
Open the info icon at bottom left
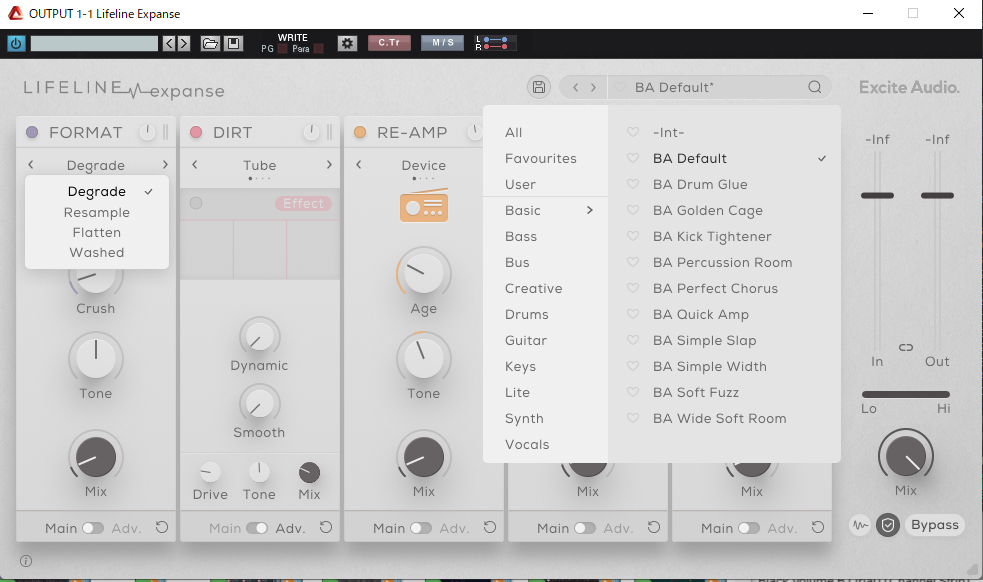tap(26, 561)
